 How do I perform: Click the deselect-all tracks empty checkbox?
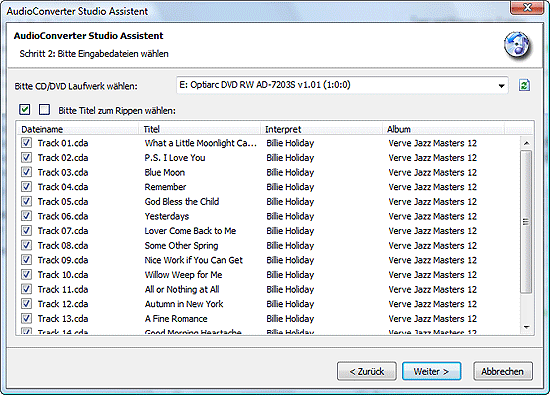(44, 110)
